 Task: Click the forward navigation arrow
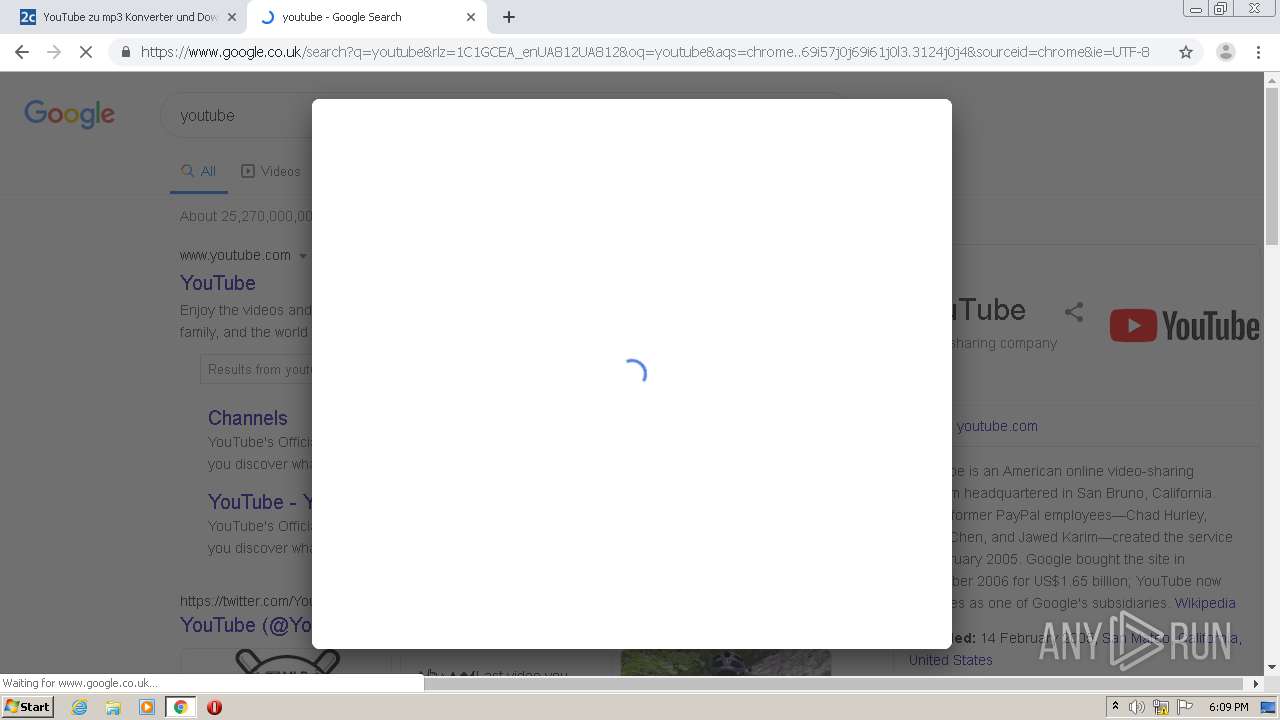pyautogui.click(x=54, y=52)
